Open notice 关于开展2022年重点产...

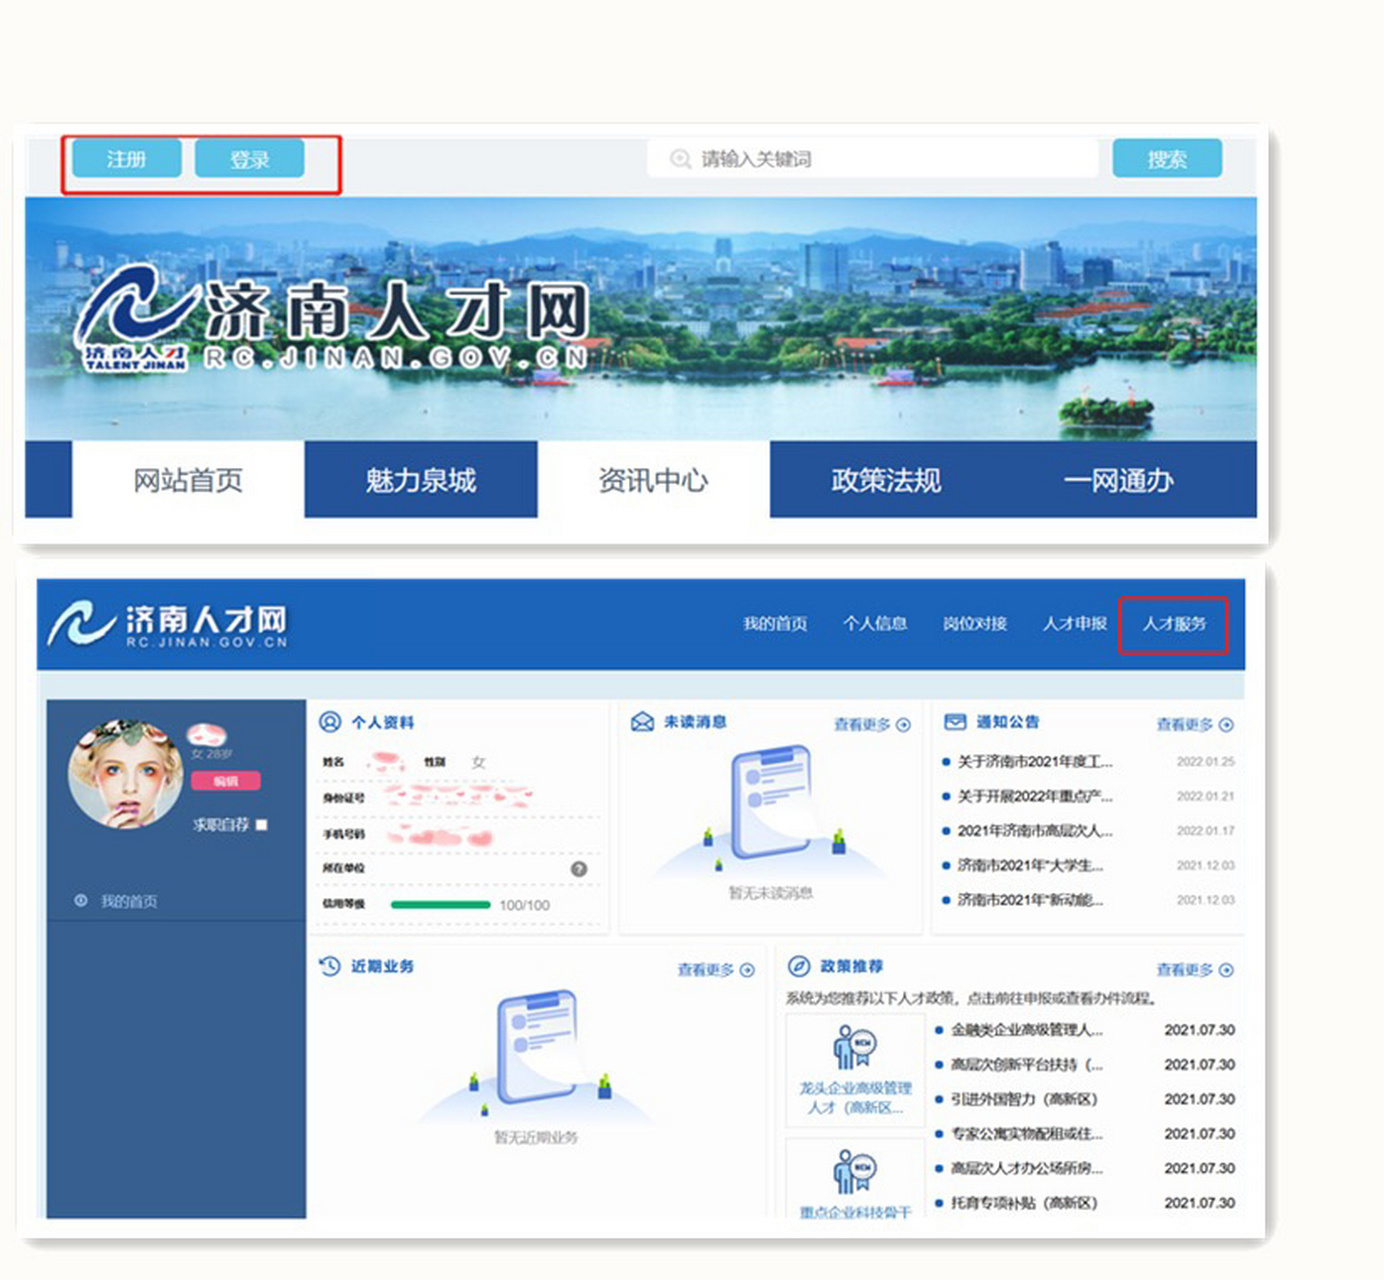click(1035, 796)
